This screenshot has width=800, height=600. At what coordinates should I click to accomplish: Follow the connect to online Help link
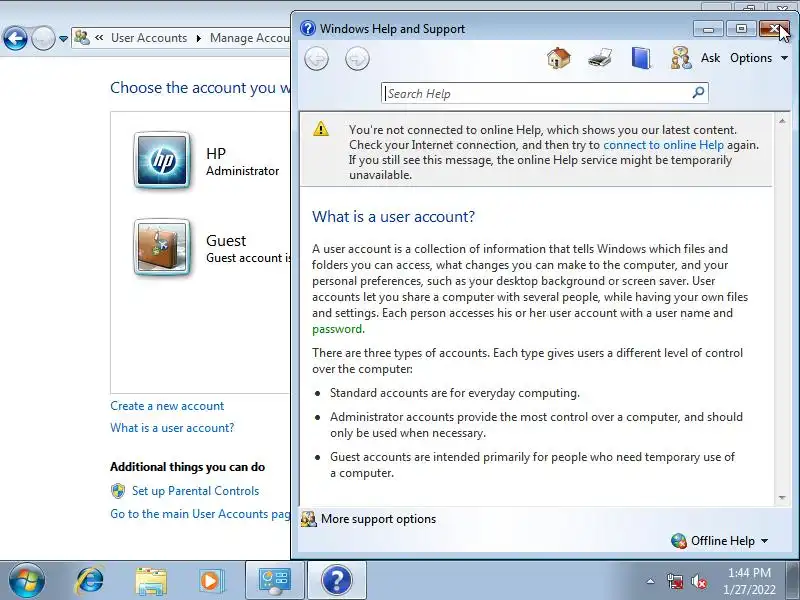pyautogui.click(x=663, y=145)
